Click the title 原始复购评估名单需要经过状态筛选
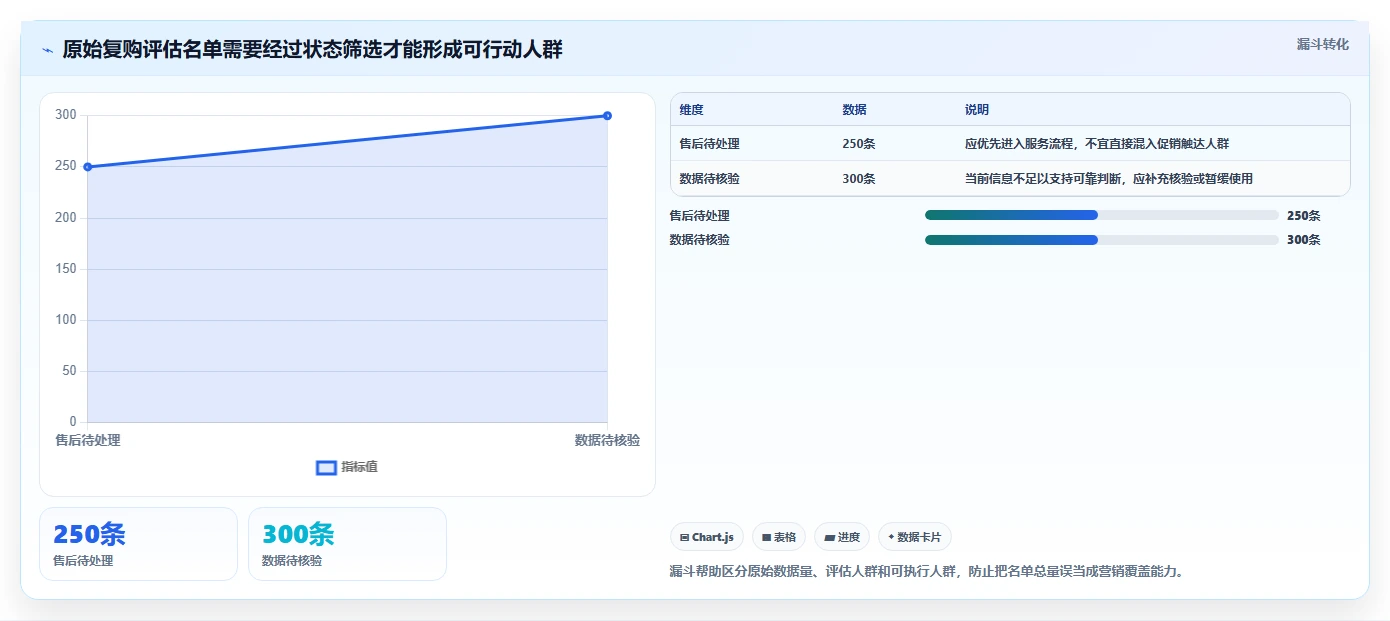The width and height of the screenshot is (1390, 621). [312, 50]
